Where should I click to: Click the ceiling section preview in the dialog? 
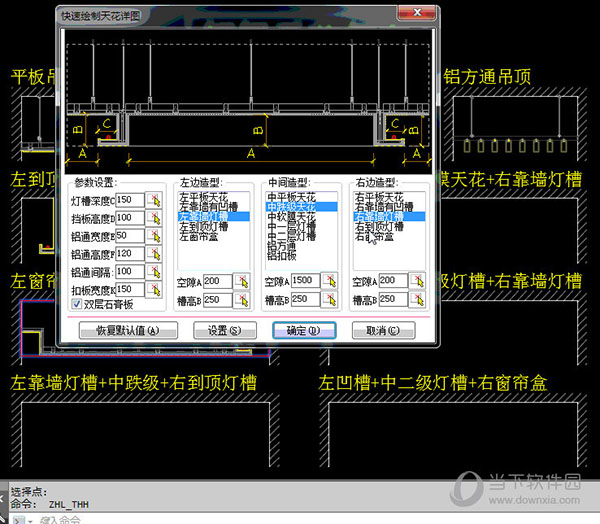point(248,102)
